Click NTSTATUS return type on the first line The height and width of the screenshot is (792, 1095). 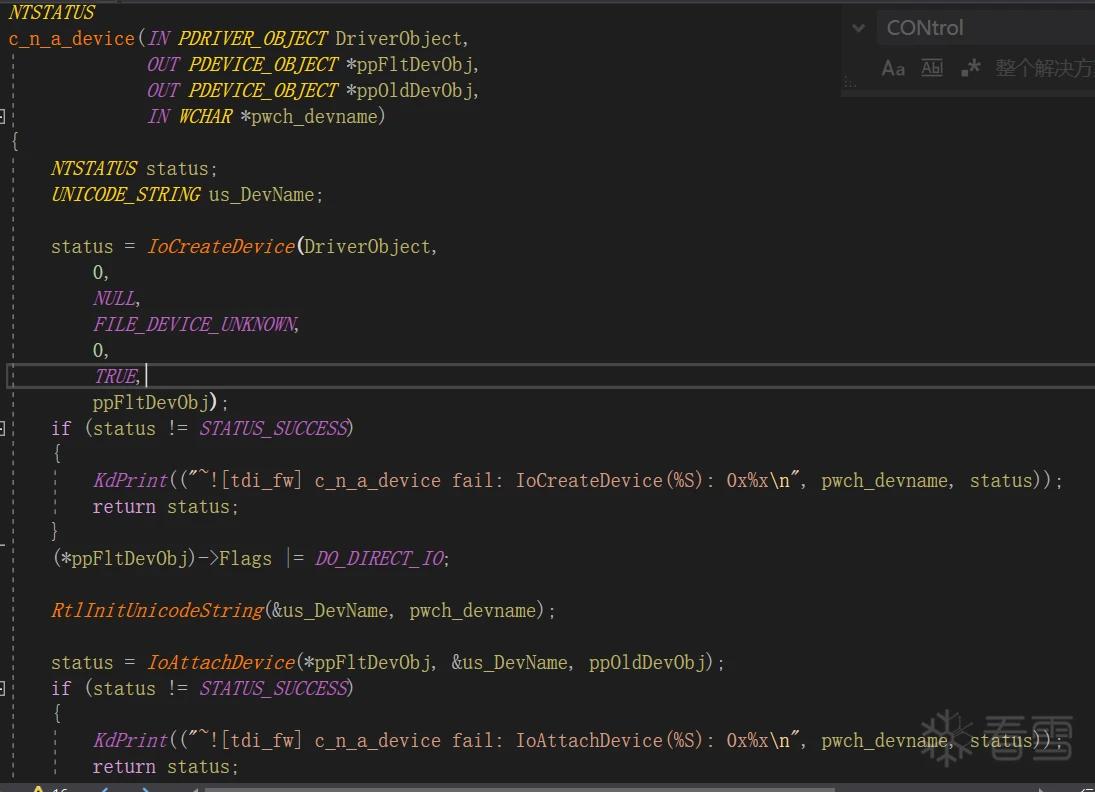coord(52,13)
